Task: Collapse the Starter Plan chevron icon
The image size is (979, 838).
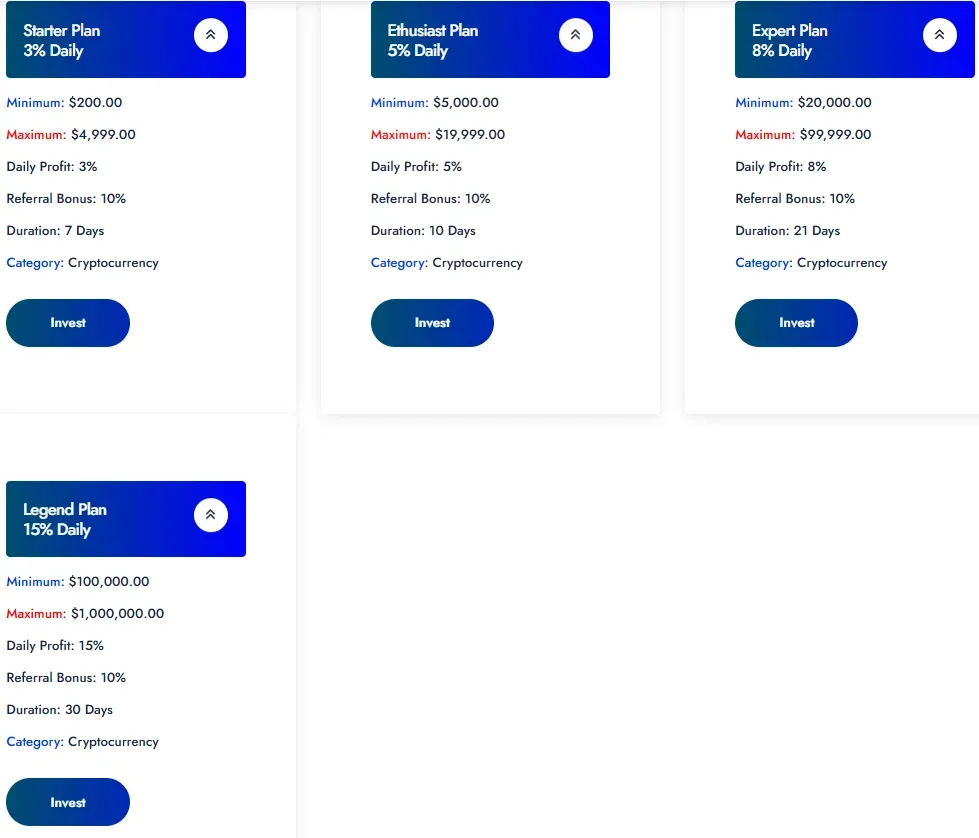Action: tap(210, 35)
